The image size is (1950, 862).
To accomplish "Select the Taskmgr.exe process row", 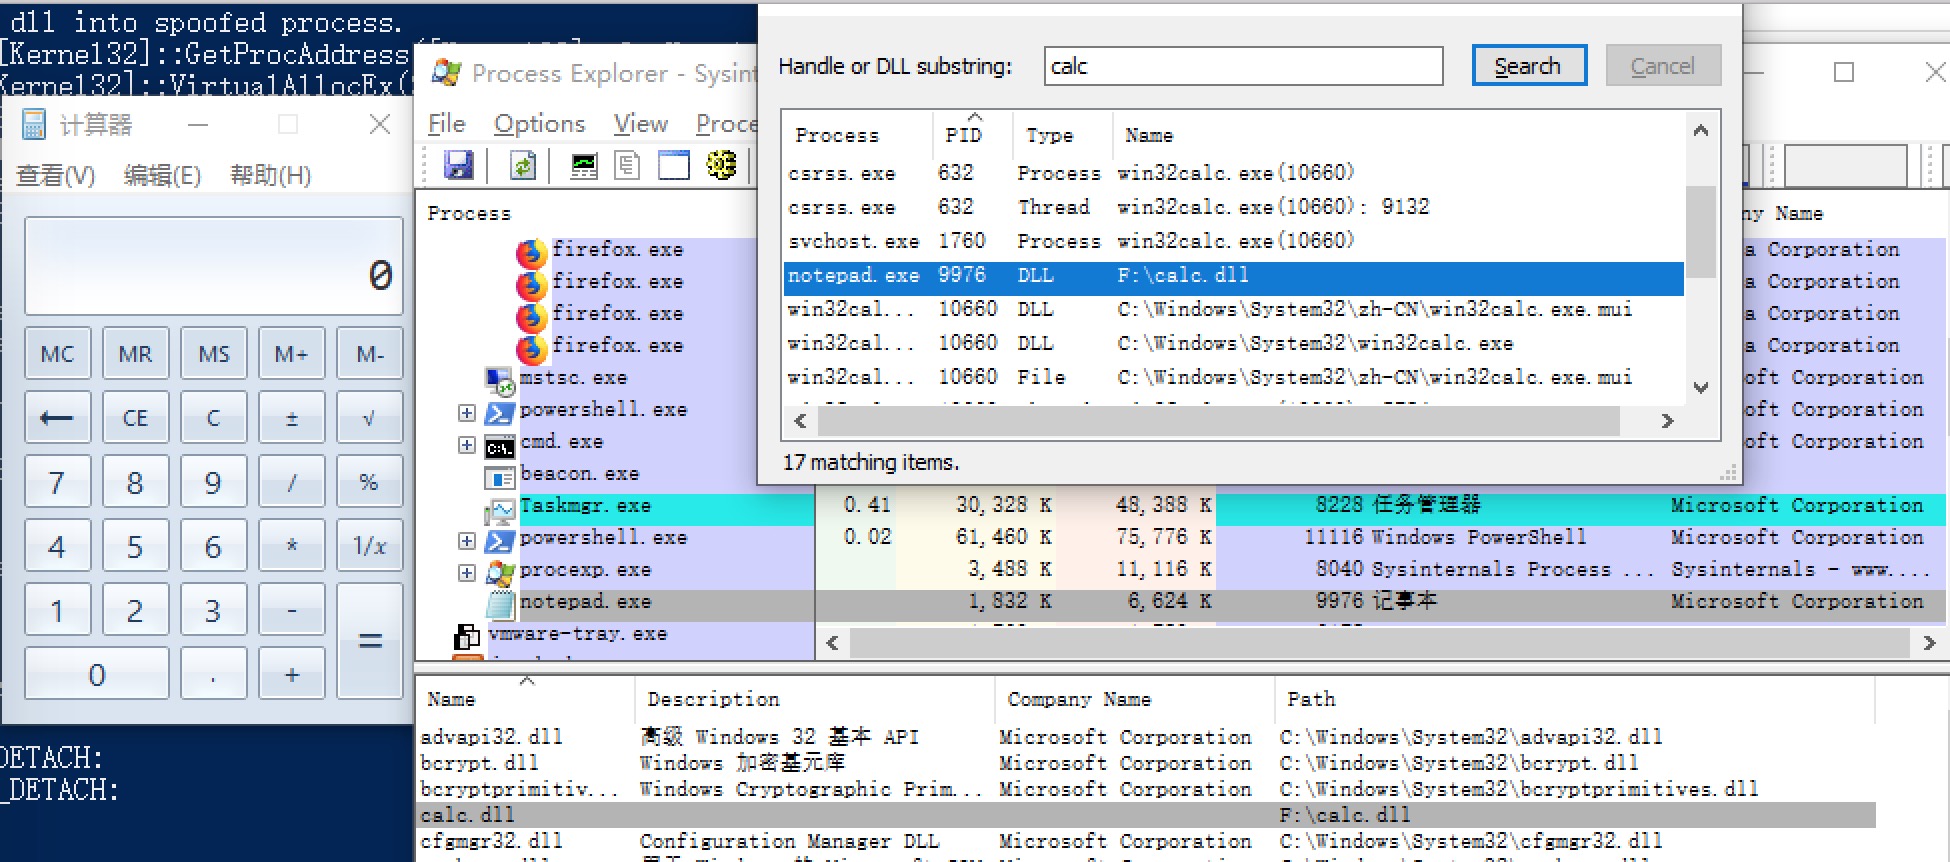I will pyautogui.click(x=1182, y=506).
